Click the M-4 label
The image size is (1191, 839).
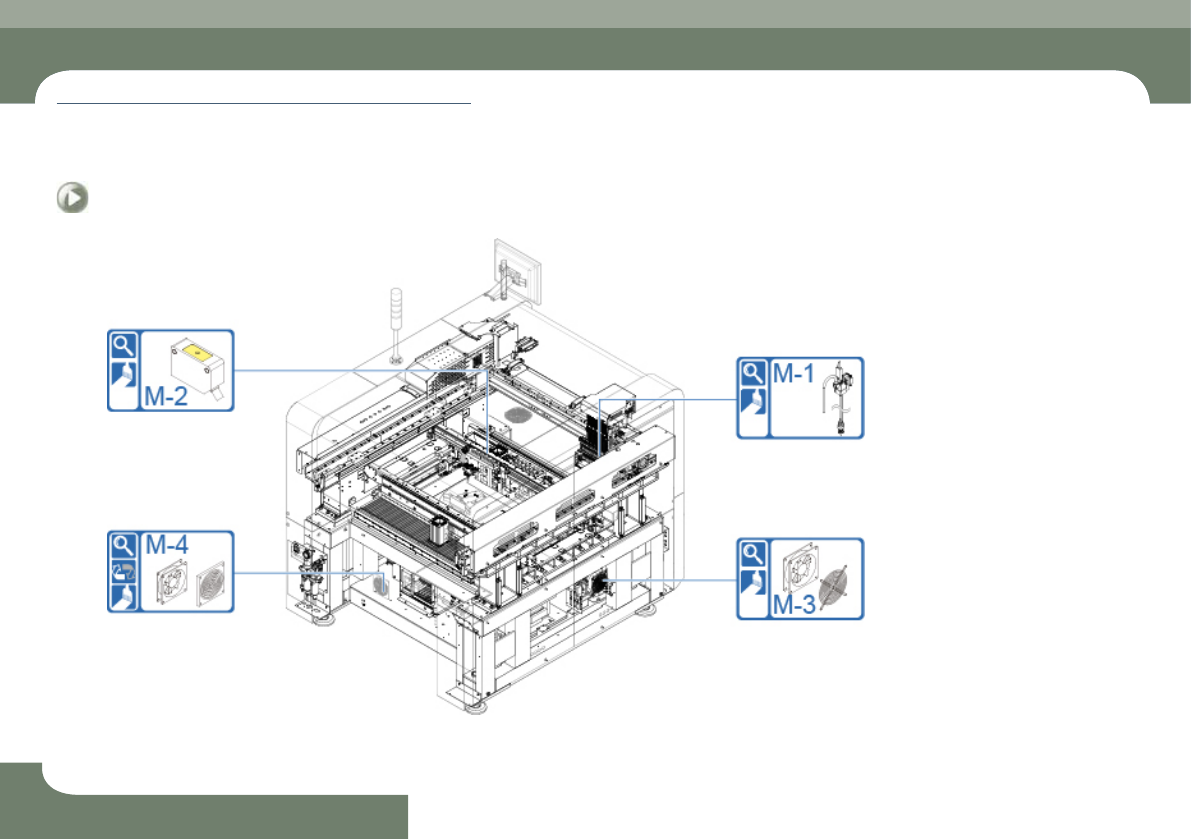click(166, 544)
